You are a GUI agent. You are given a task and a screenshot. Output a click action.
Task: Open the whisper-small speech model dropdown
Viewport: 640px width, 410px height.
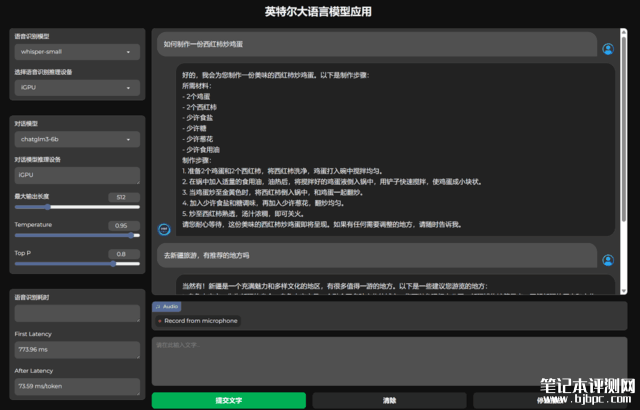[77, 52]
